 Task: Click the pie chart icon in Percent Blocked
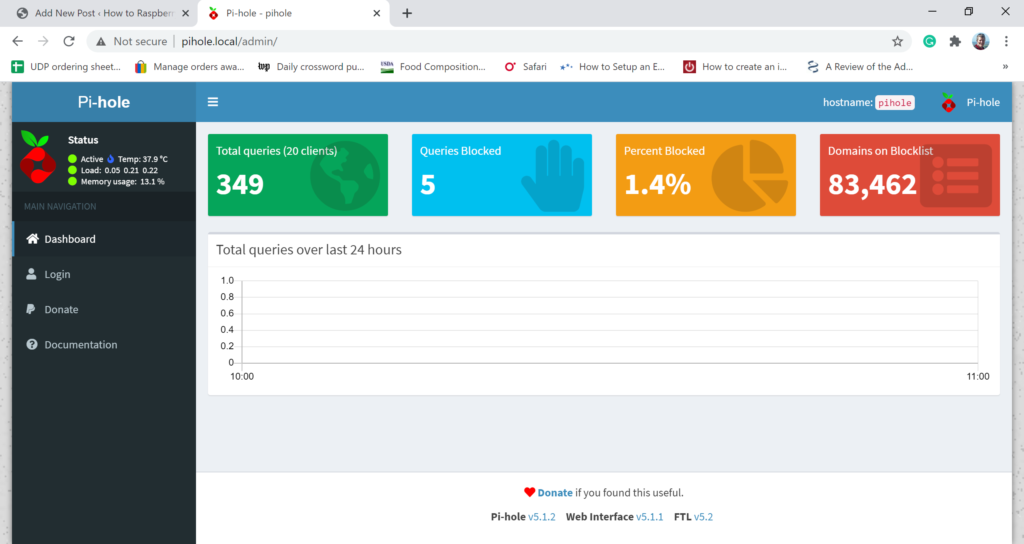pyautogui.click(x=750, y=176)
